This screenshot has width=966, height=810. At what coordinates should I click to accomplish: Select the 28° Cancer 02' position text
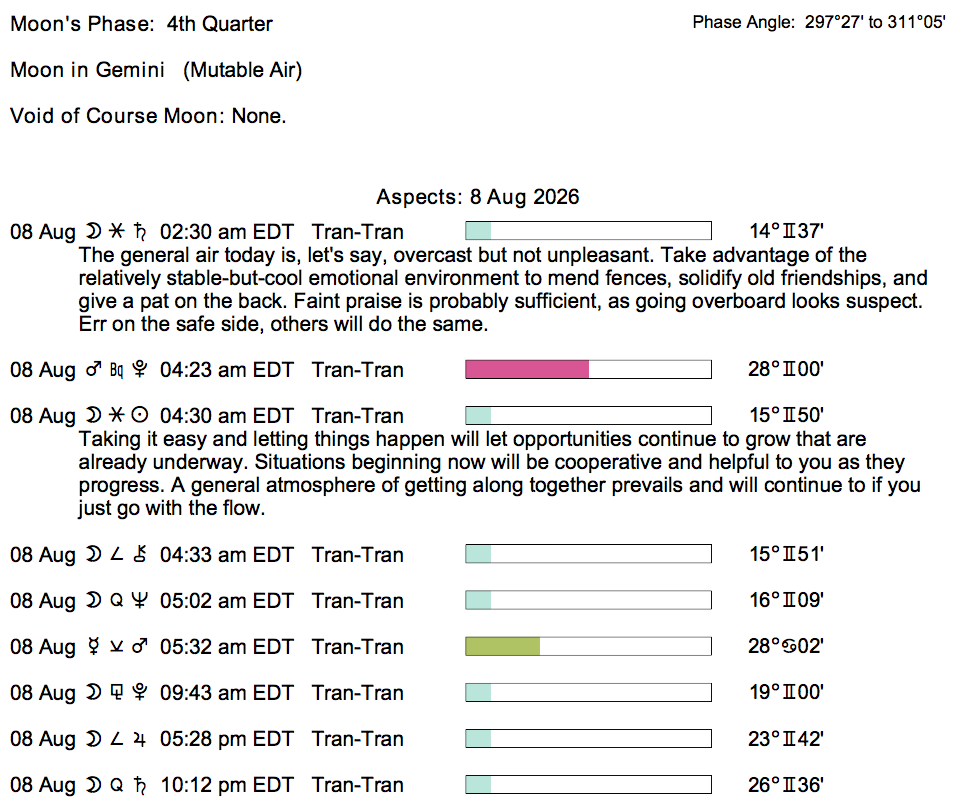coord(785,646)
